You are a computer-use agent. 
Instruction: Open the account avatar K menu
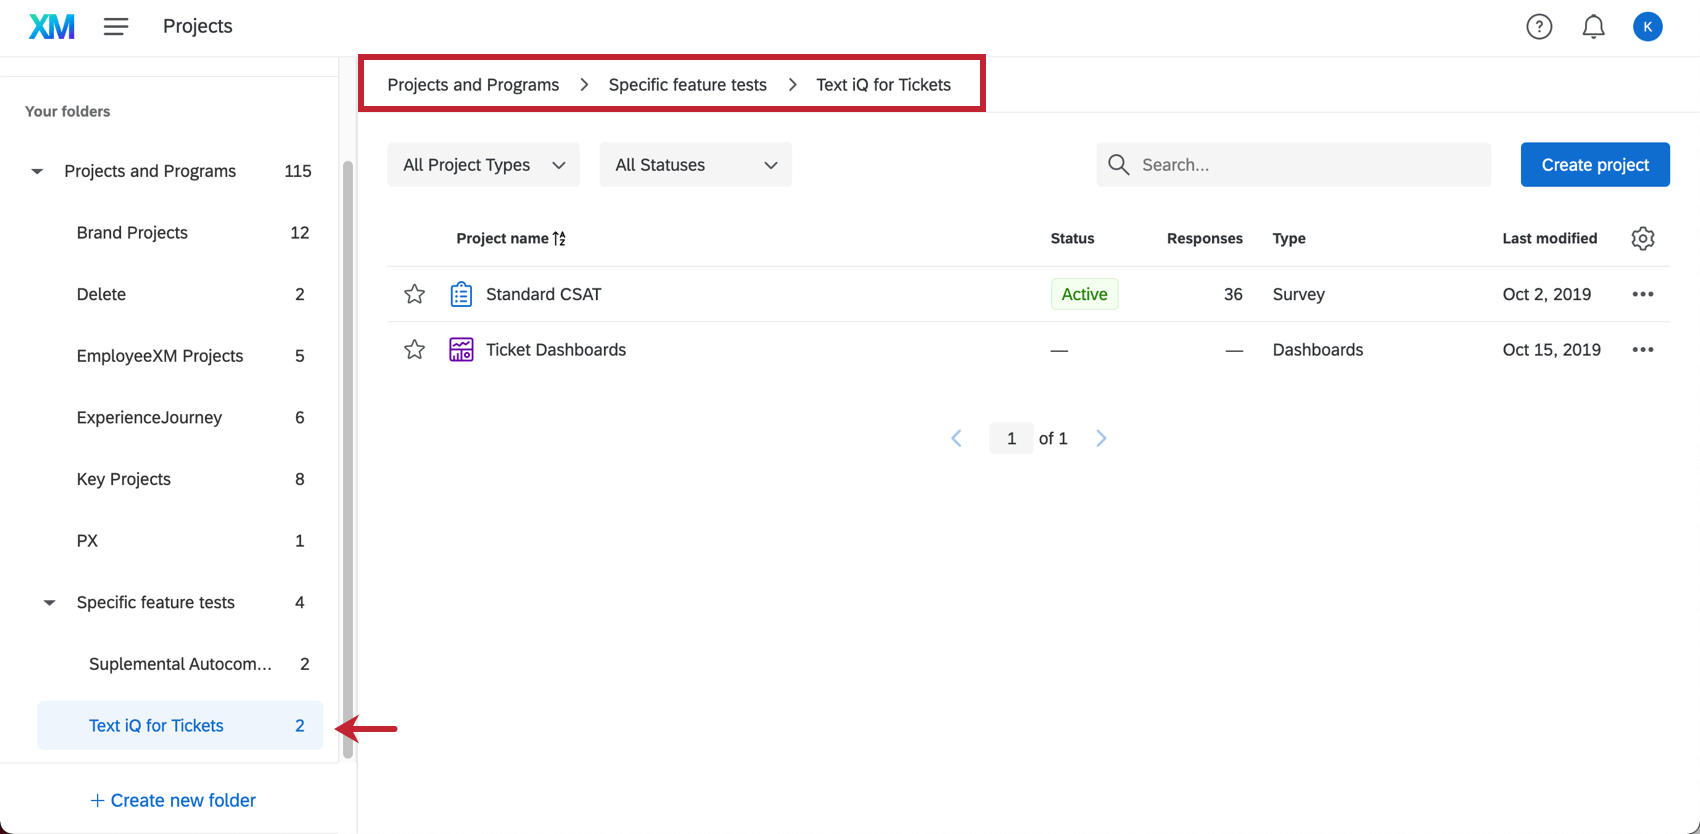pos(1647,27)
